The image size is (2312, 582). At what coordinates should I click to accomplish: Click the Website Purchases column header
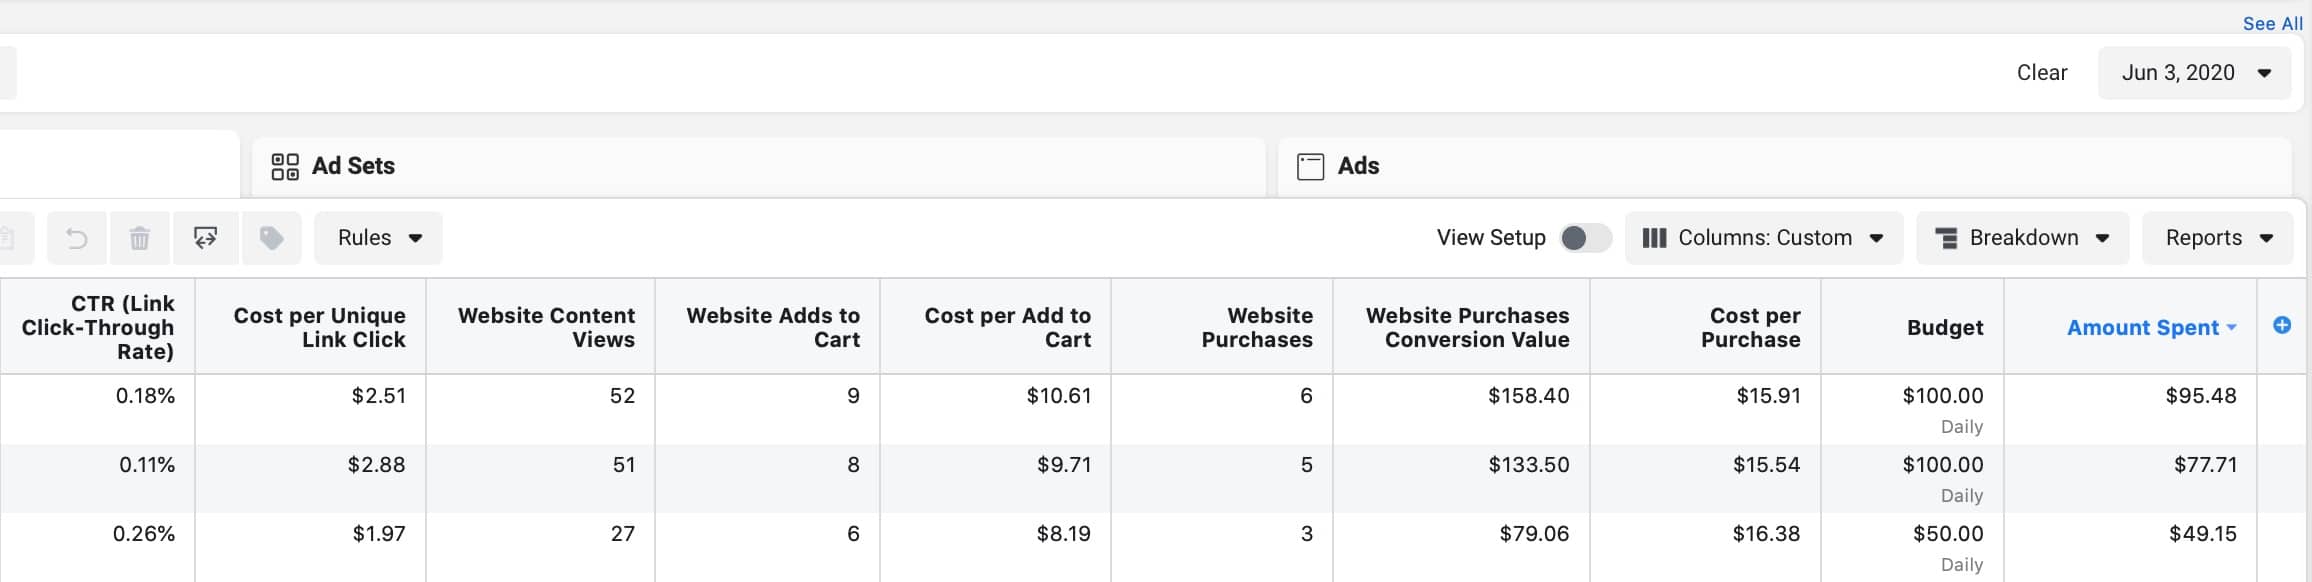[1256, 327]
